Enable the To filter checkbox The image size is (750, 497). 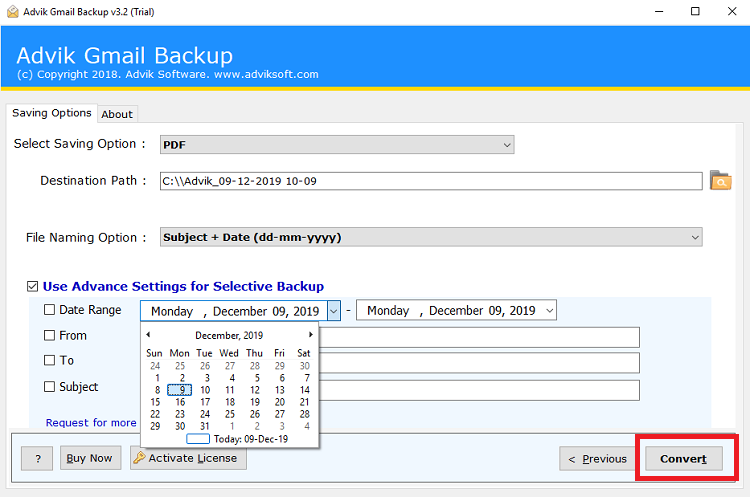pyautogui.click(x=49, y=360)
